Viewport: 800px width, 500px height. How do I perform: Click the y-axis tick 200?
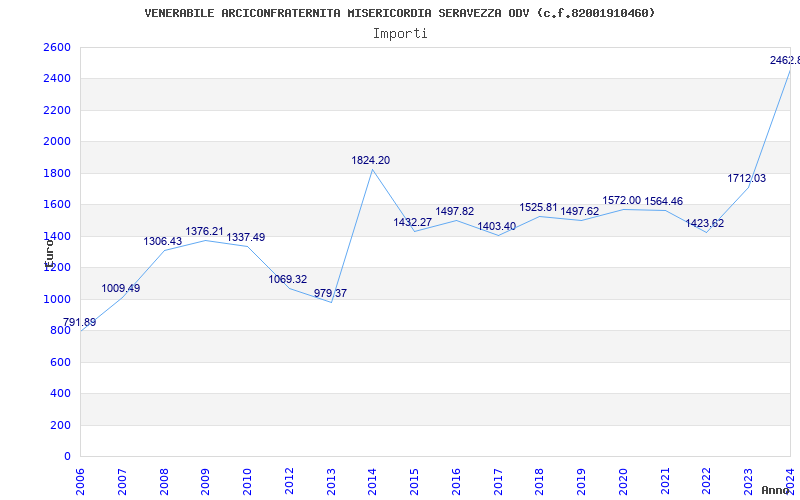click(60, 426)
